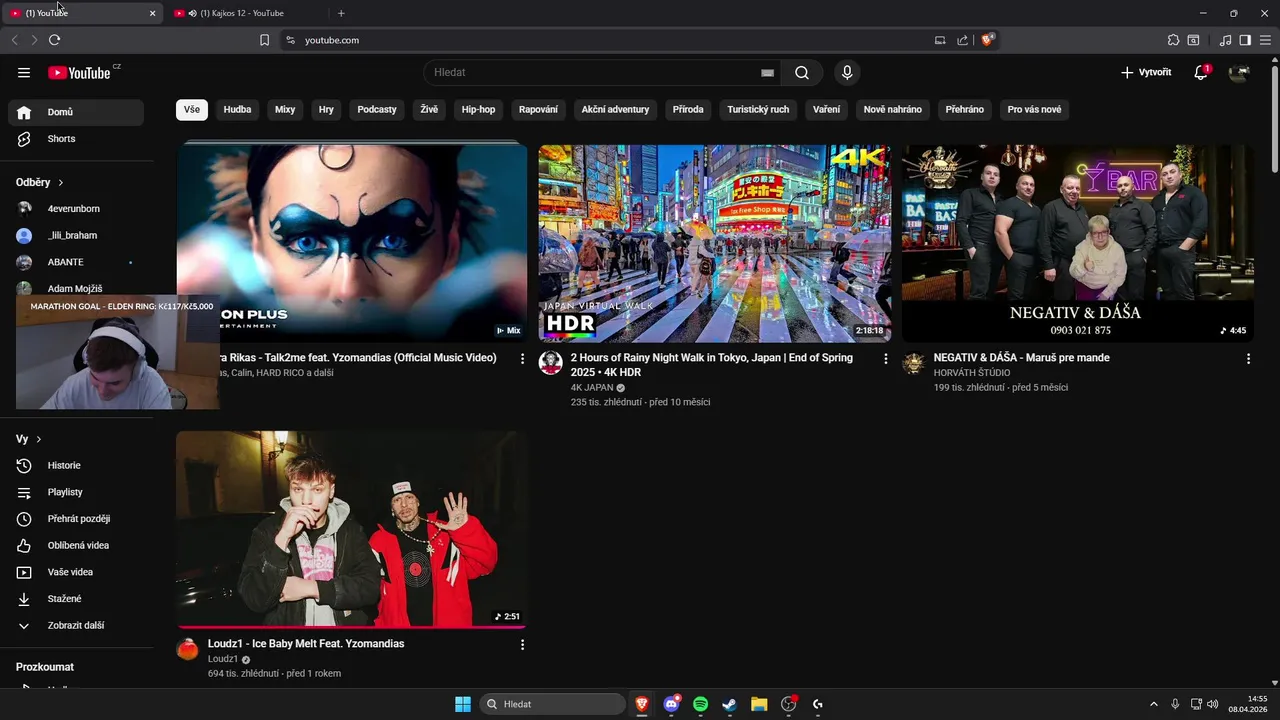This screenshot has height=720, width=1280.
Task: Select the Akční adventury filter chip
Action: click(615, 109)
